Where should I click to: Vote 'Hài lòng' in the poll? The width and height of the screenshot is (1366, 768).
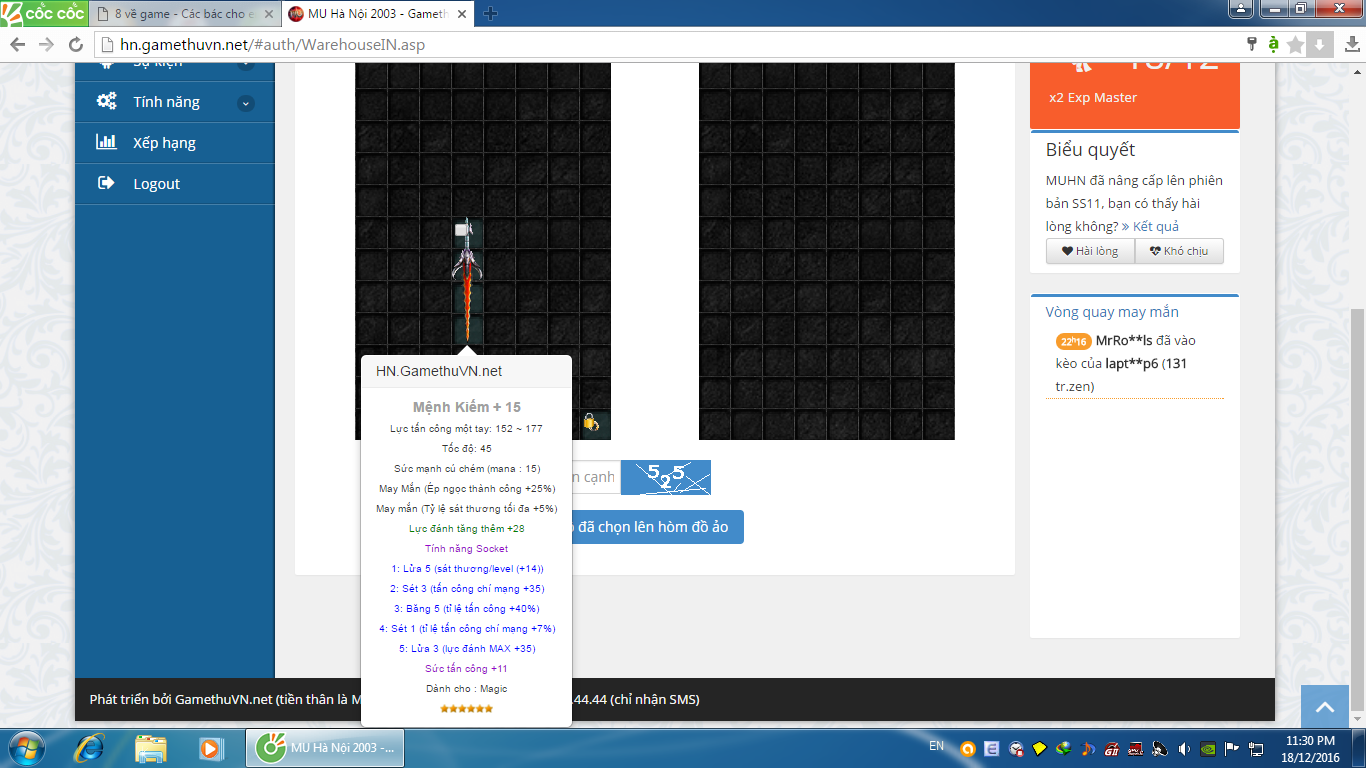click(x=1090, y=251)
